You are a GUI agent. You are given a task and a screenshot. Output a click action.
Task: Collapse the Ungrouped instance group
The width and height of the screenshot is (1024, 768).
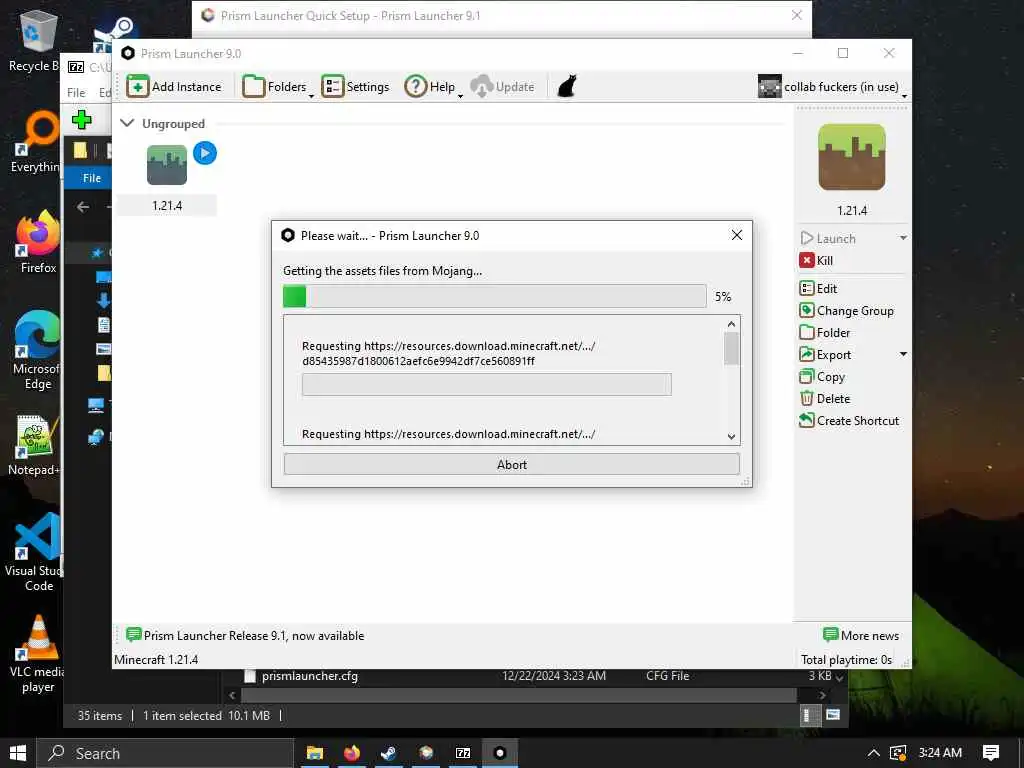point(127,123)
